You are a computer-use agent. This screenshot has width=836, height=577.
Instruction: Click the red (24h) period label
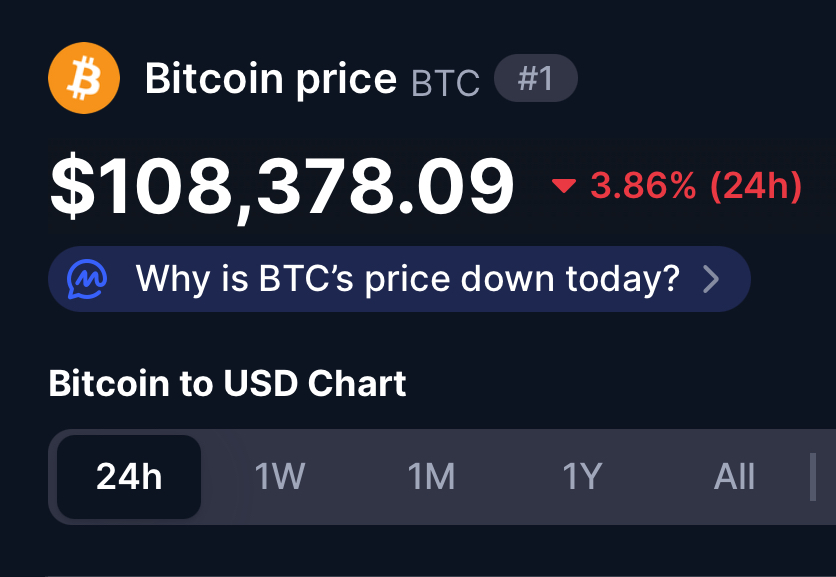[756, 186]
